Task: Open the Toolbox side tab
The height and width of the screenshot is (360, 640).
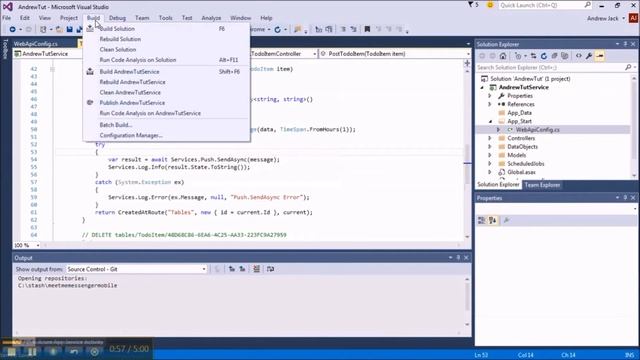Action: [5, 49]
